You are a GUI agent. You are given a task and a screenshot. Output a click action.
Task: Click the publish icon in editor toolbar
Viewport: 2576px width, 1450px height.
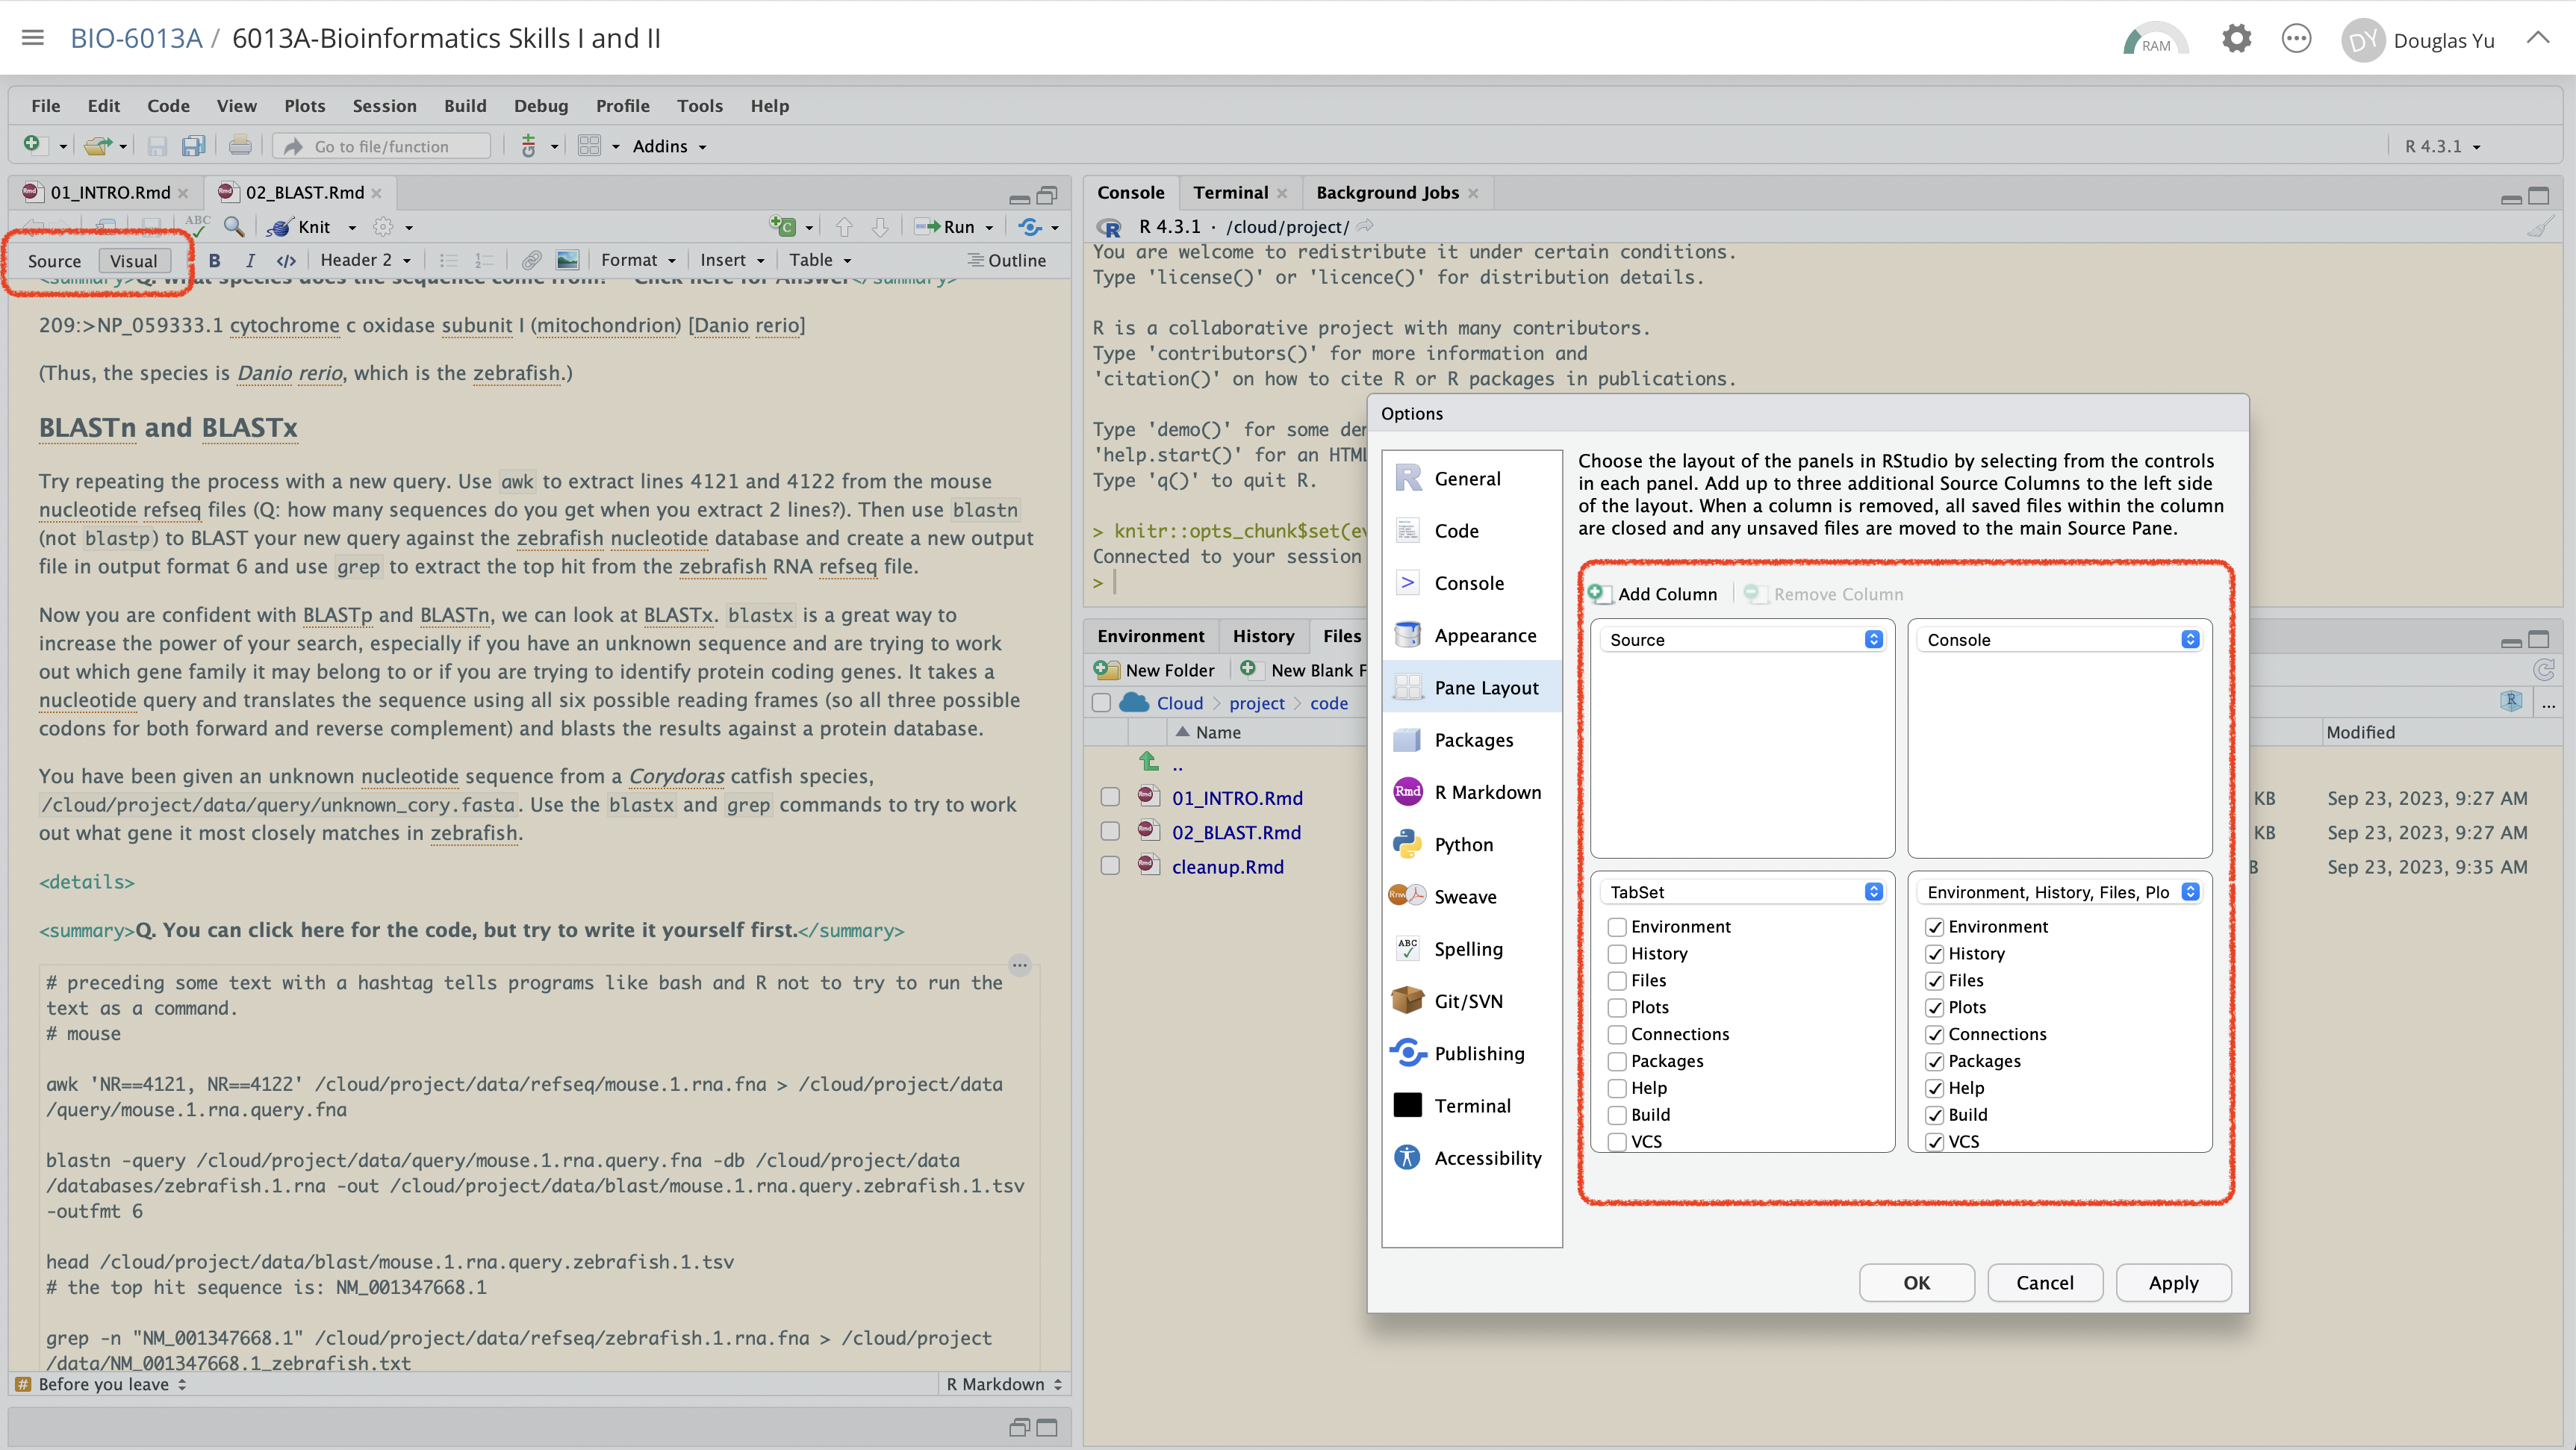(1031, 227)
